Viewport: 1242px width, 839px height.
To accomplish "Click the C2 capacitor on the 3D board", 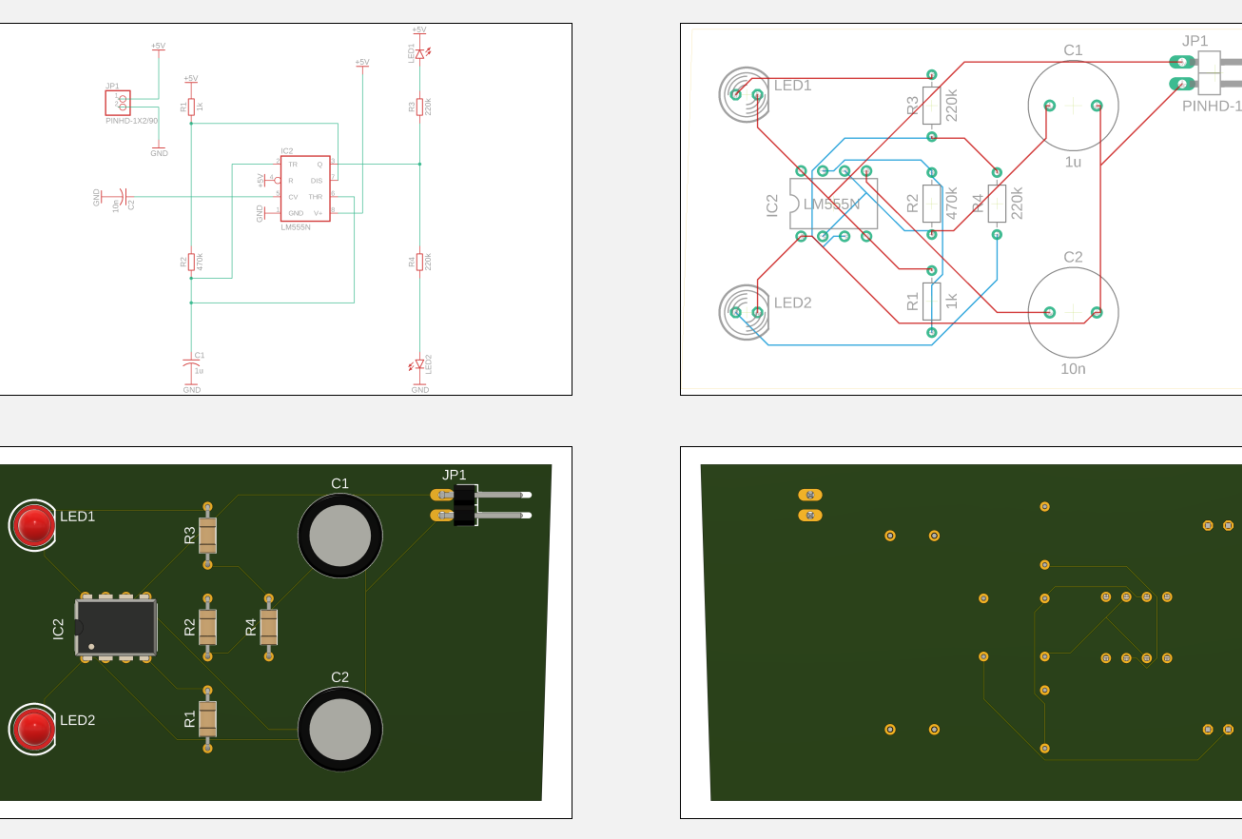I will [x=340, y=729].
